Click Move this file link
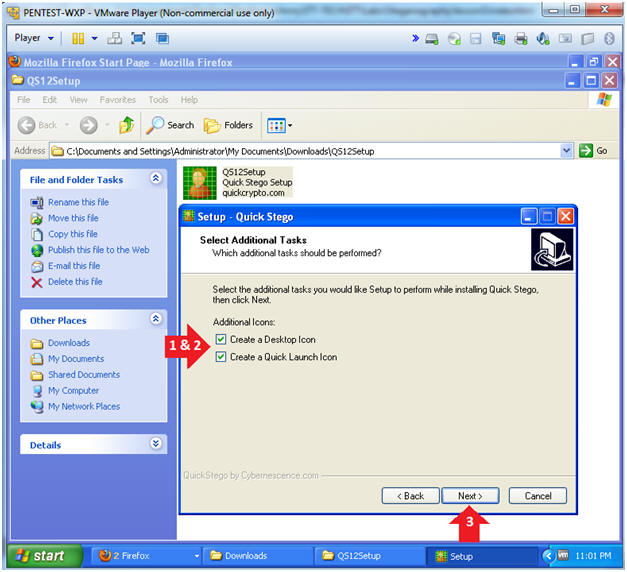627x572 pixels. tap(73, 218)
